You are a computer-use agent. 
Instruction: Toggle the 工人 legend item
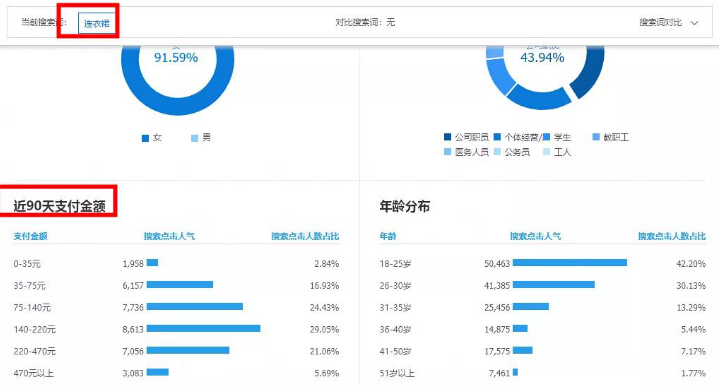point(557,152)
